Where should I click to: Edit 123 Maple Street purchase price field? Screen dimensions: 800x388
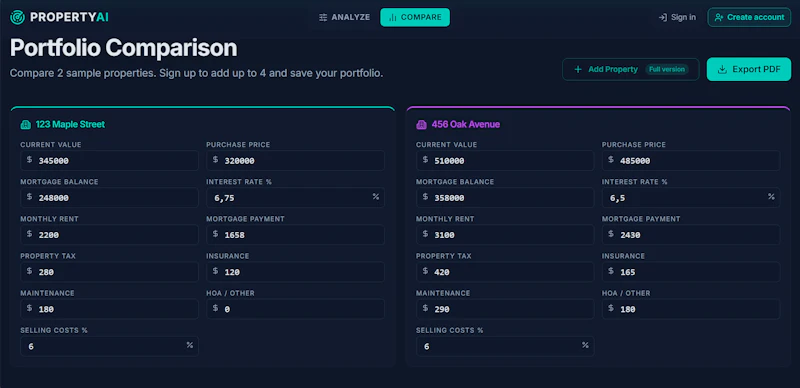(x=295, y=160)
